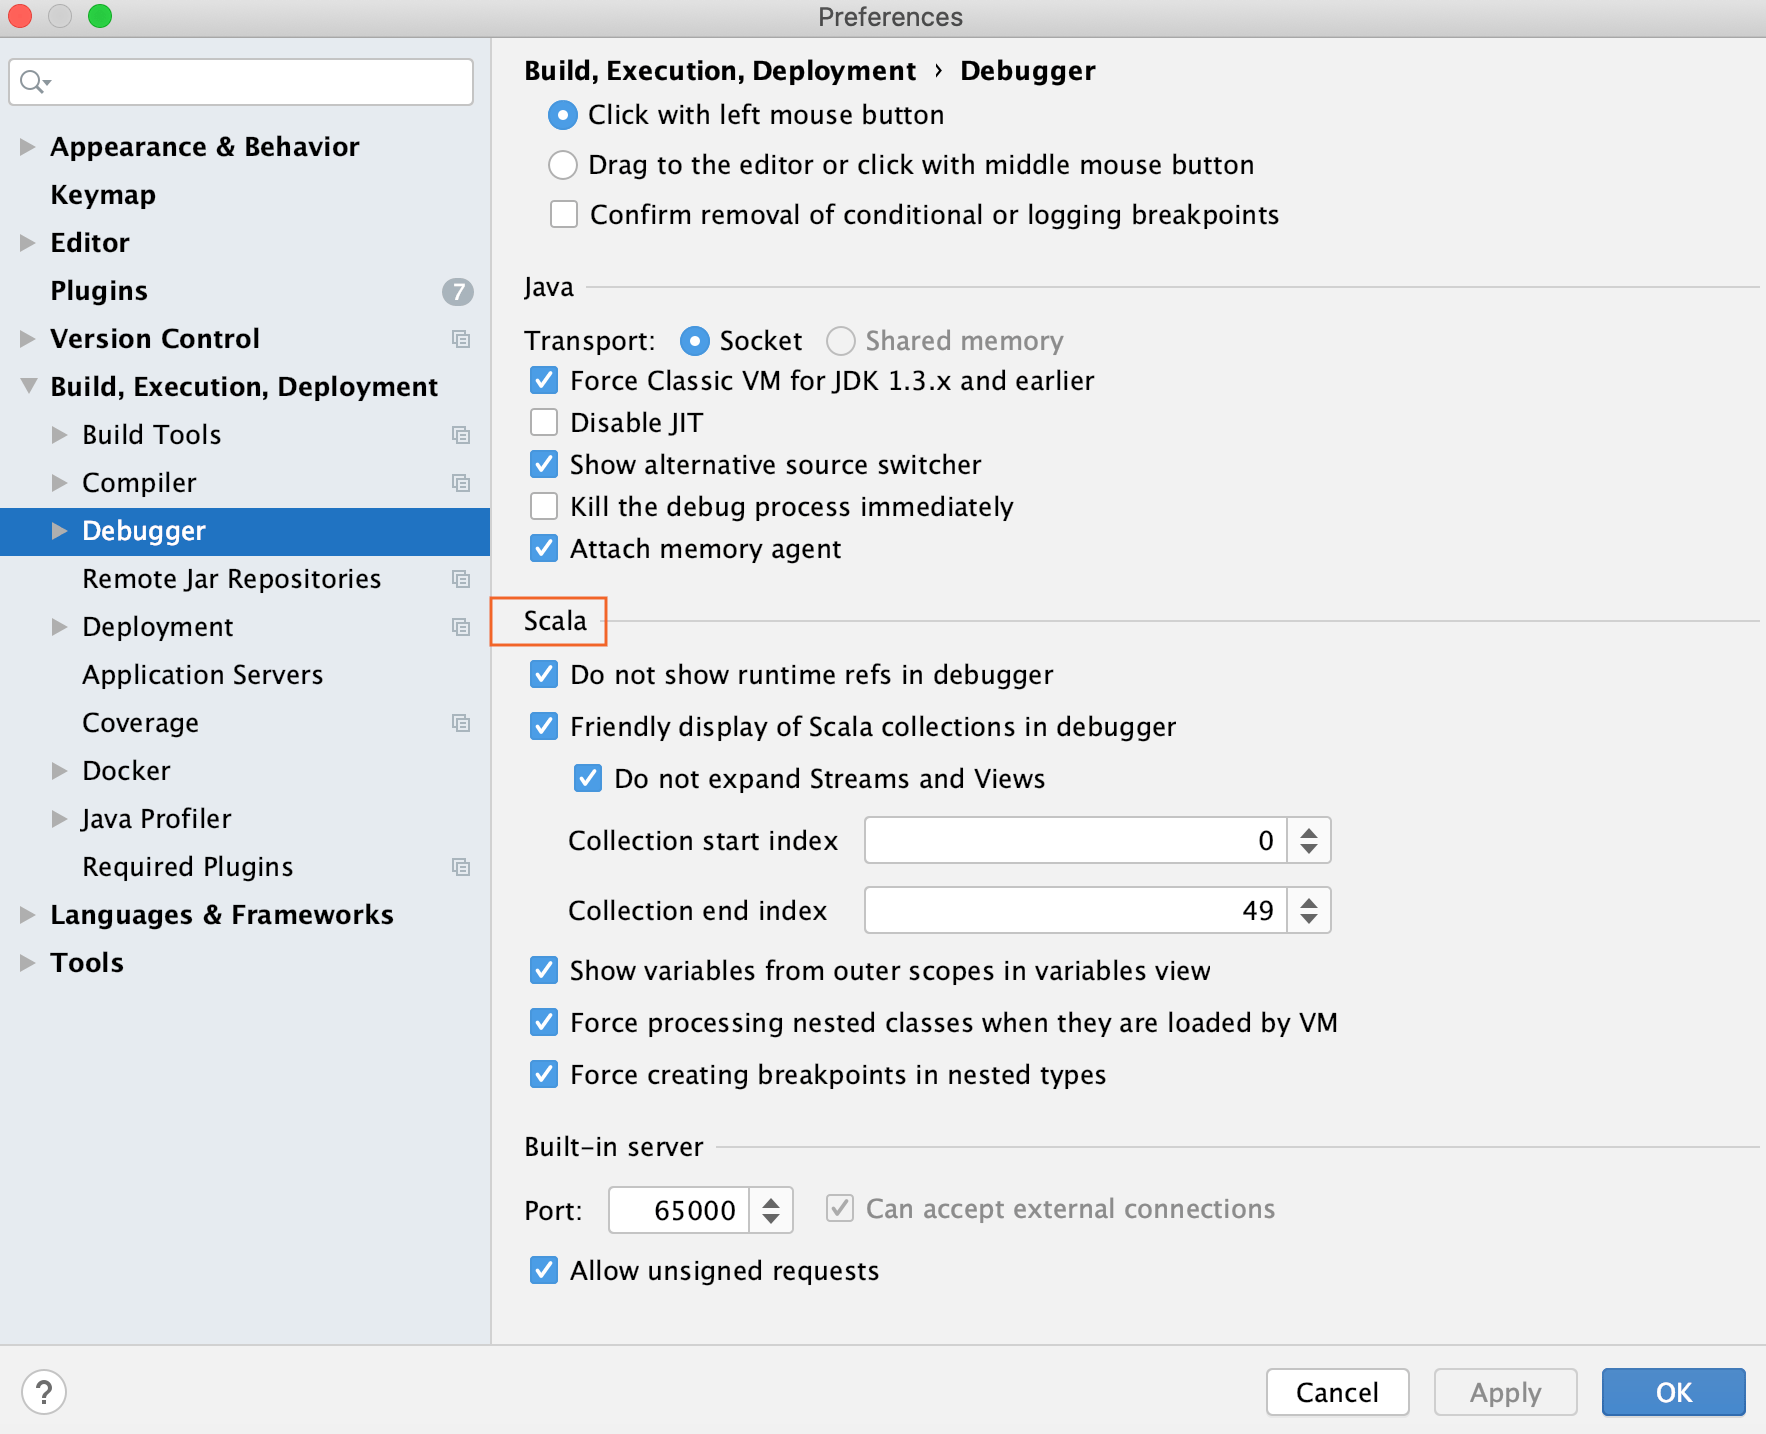Click the Collection end index stepper arrows
The width and height of the screenshot is (1766, 1434).
click(x=1309, y=911)
